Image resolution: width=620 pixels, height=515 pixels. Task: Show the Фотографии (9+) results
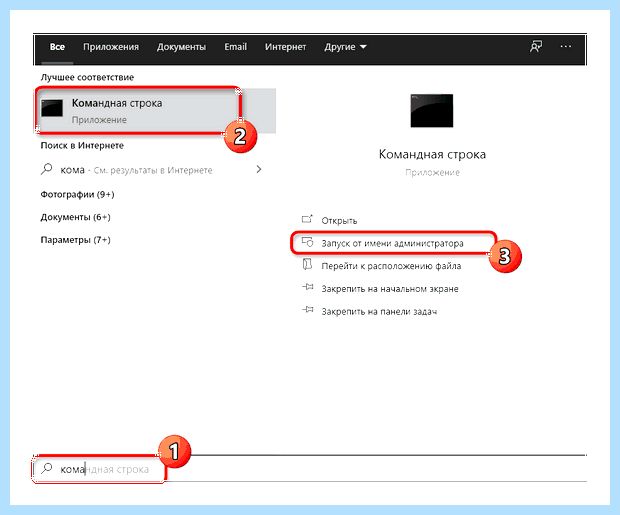[77, 195]
